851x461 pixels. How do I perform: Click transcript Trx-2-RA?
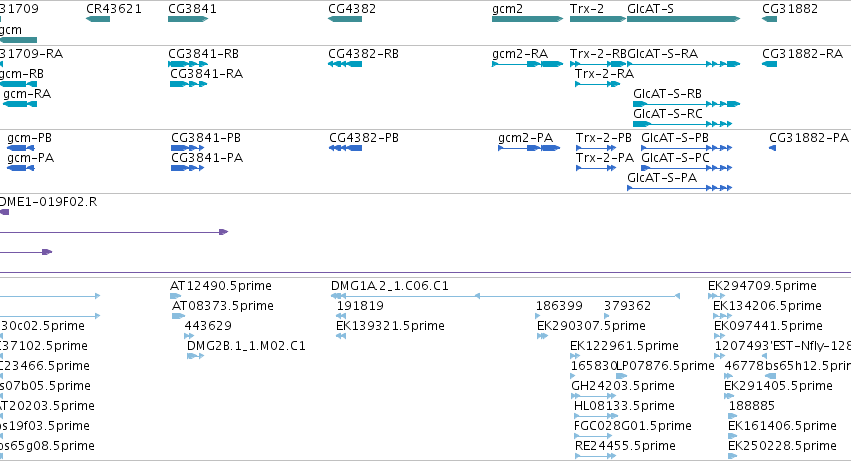598,84
